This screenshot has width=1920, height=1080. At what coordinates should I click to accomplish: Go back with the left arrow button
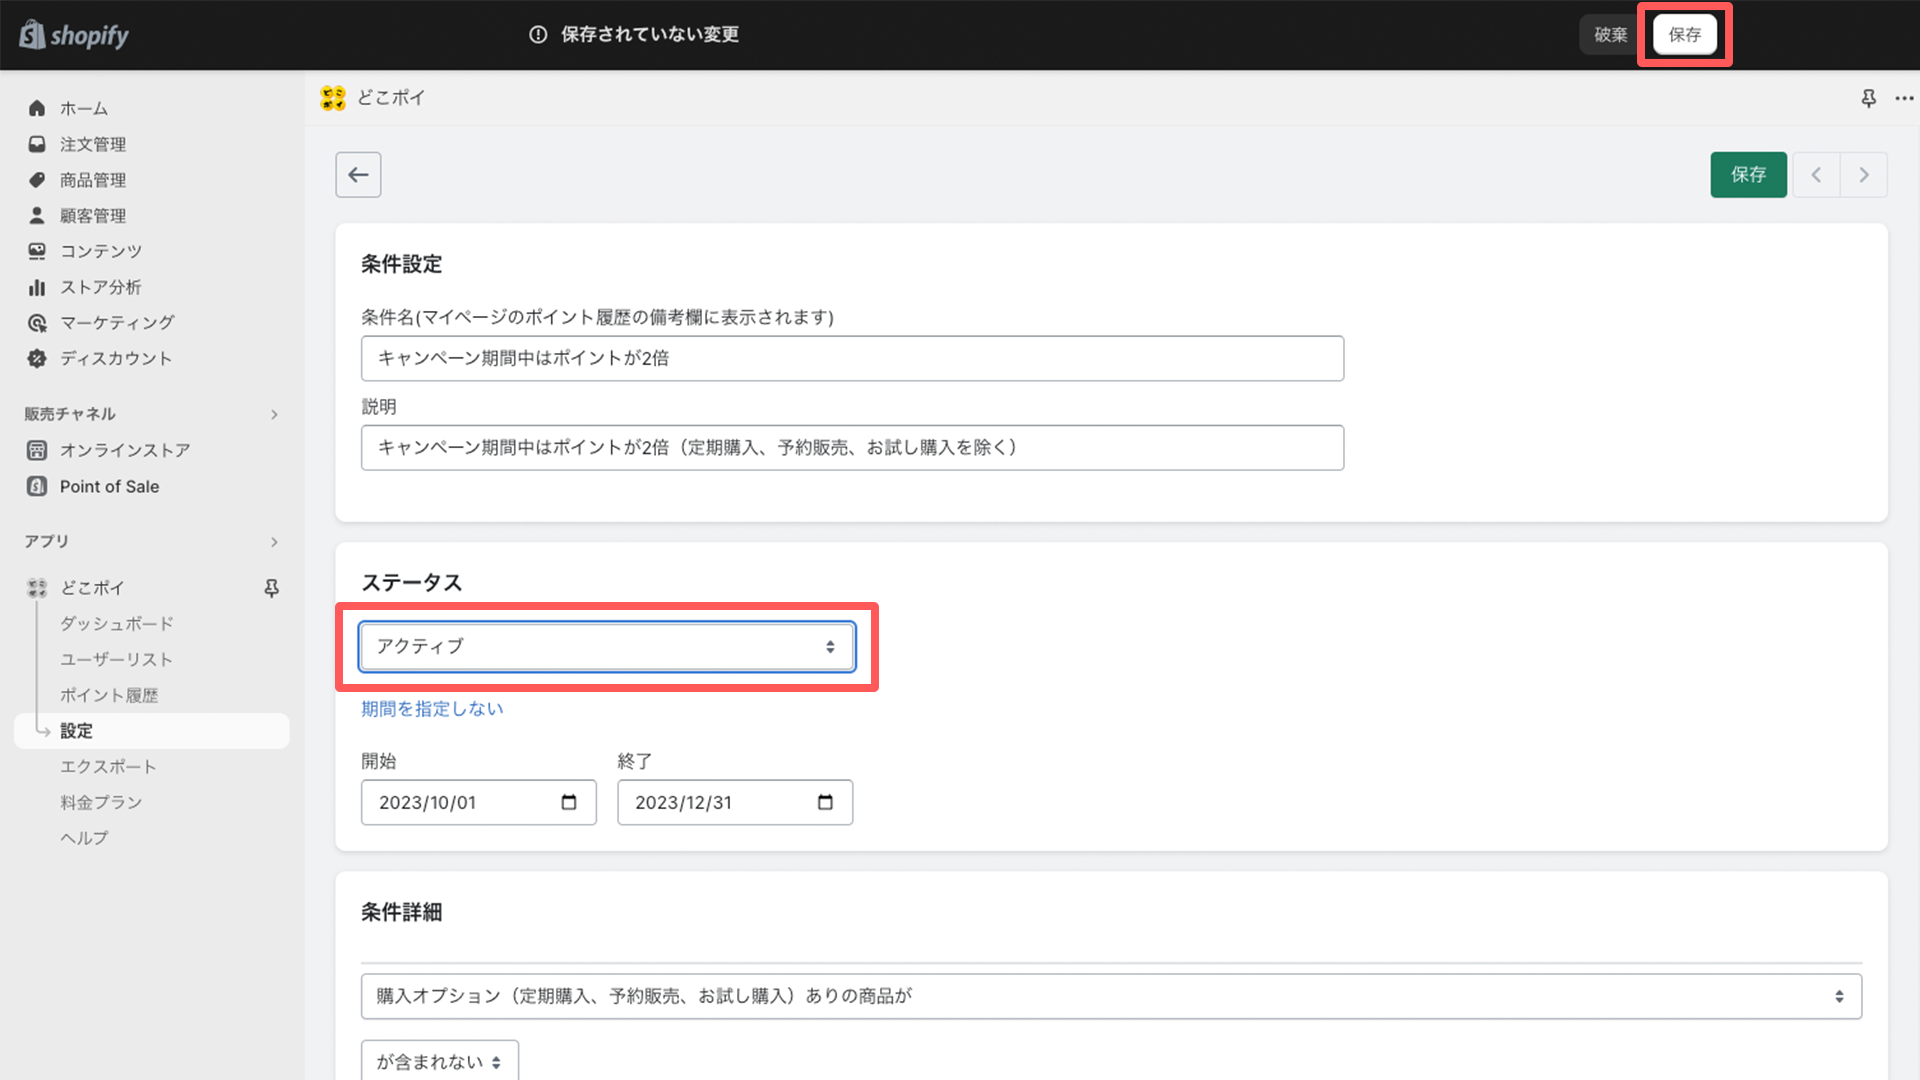click(358, 175)
